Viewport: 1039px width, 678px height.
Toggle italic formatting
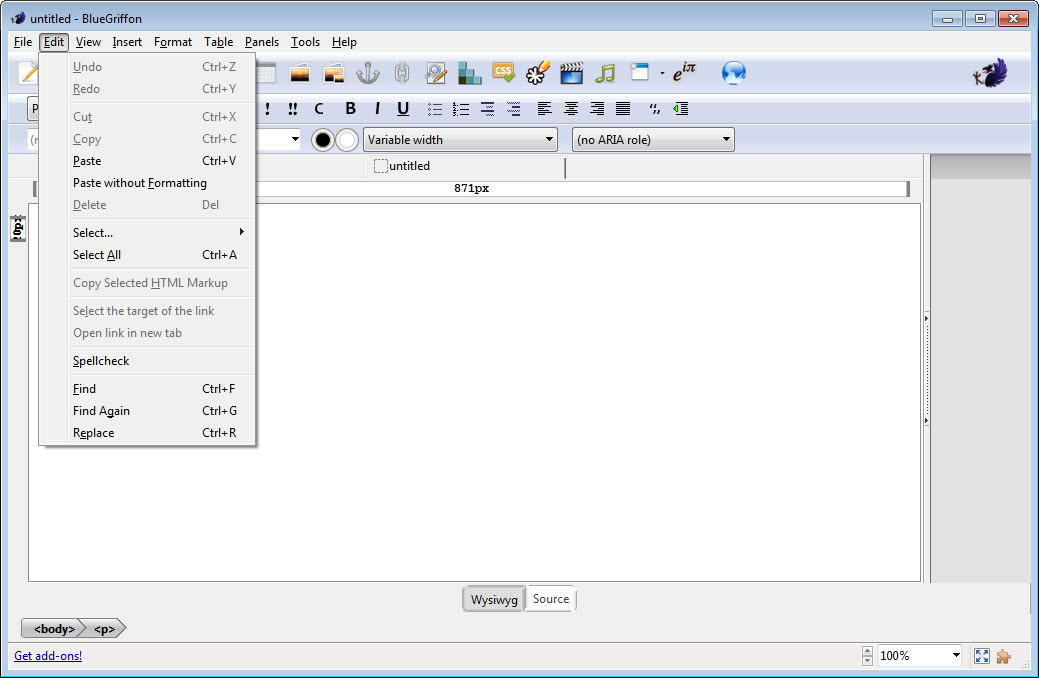click(377, 109)
